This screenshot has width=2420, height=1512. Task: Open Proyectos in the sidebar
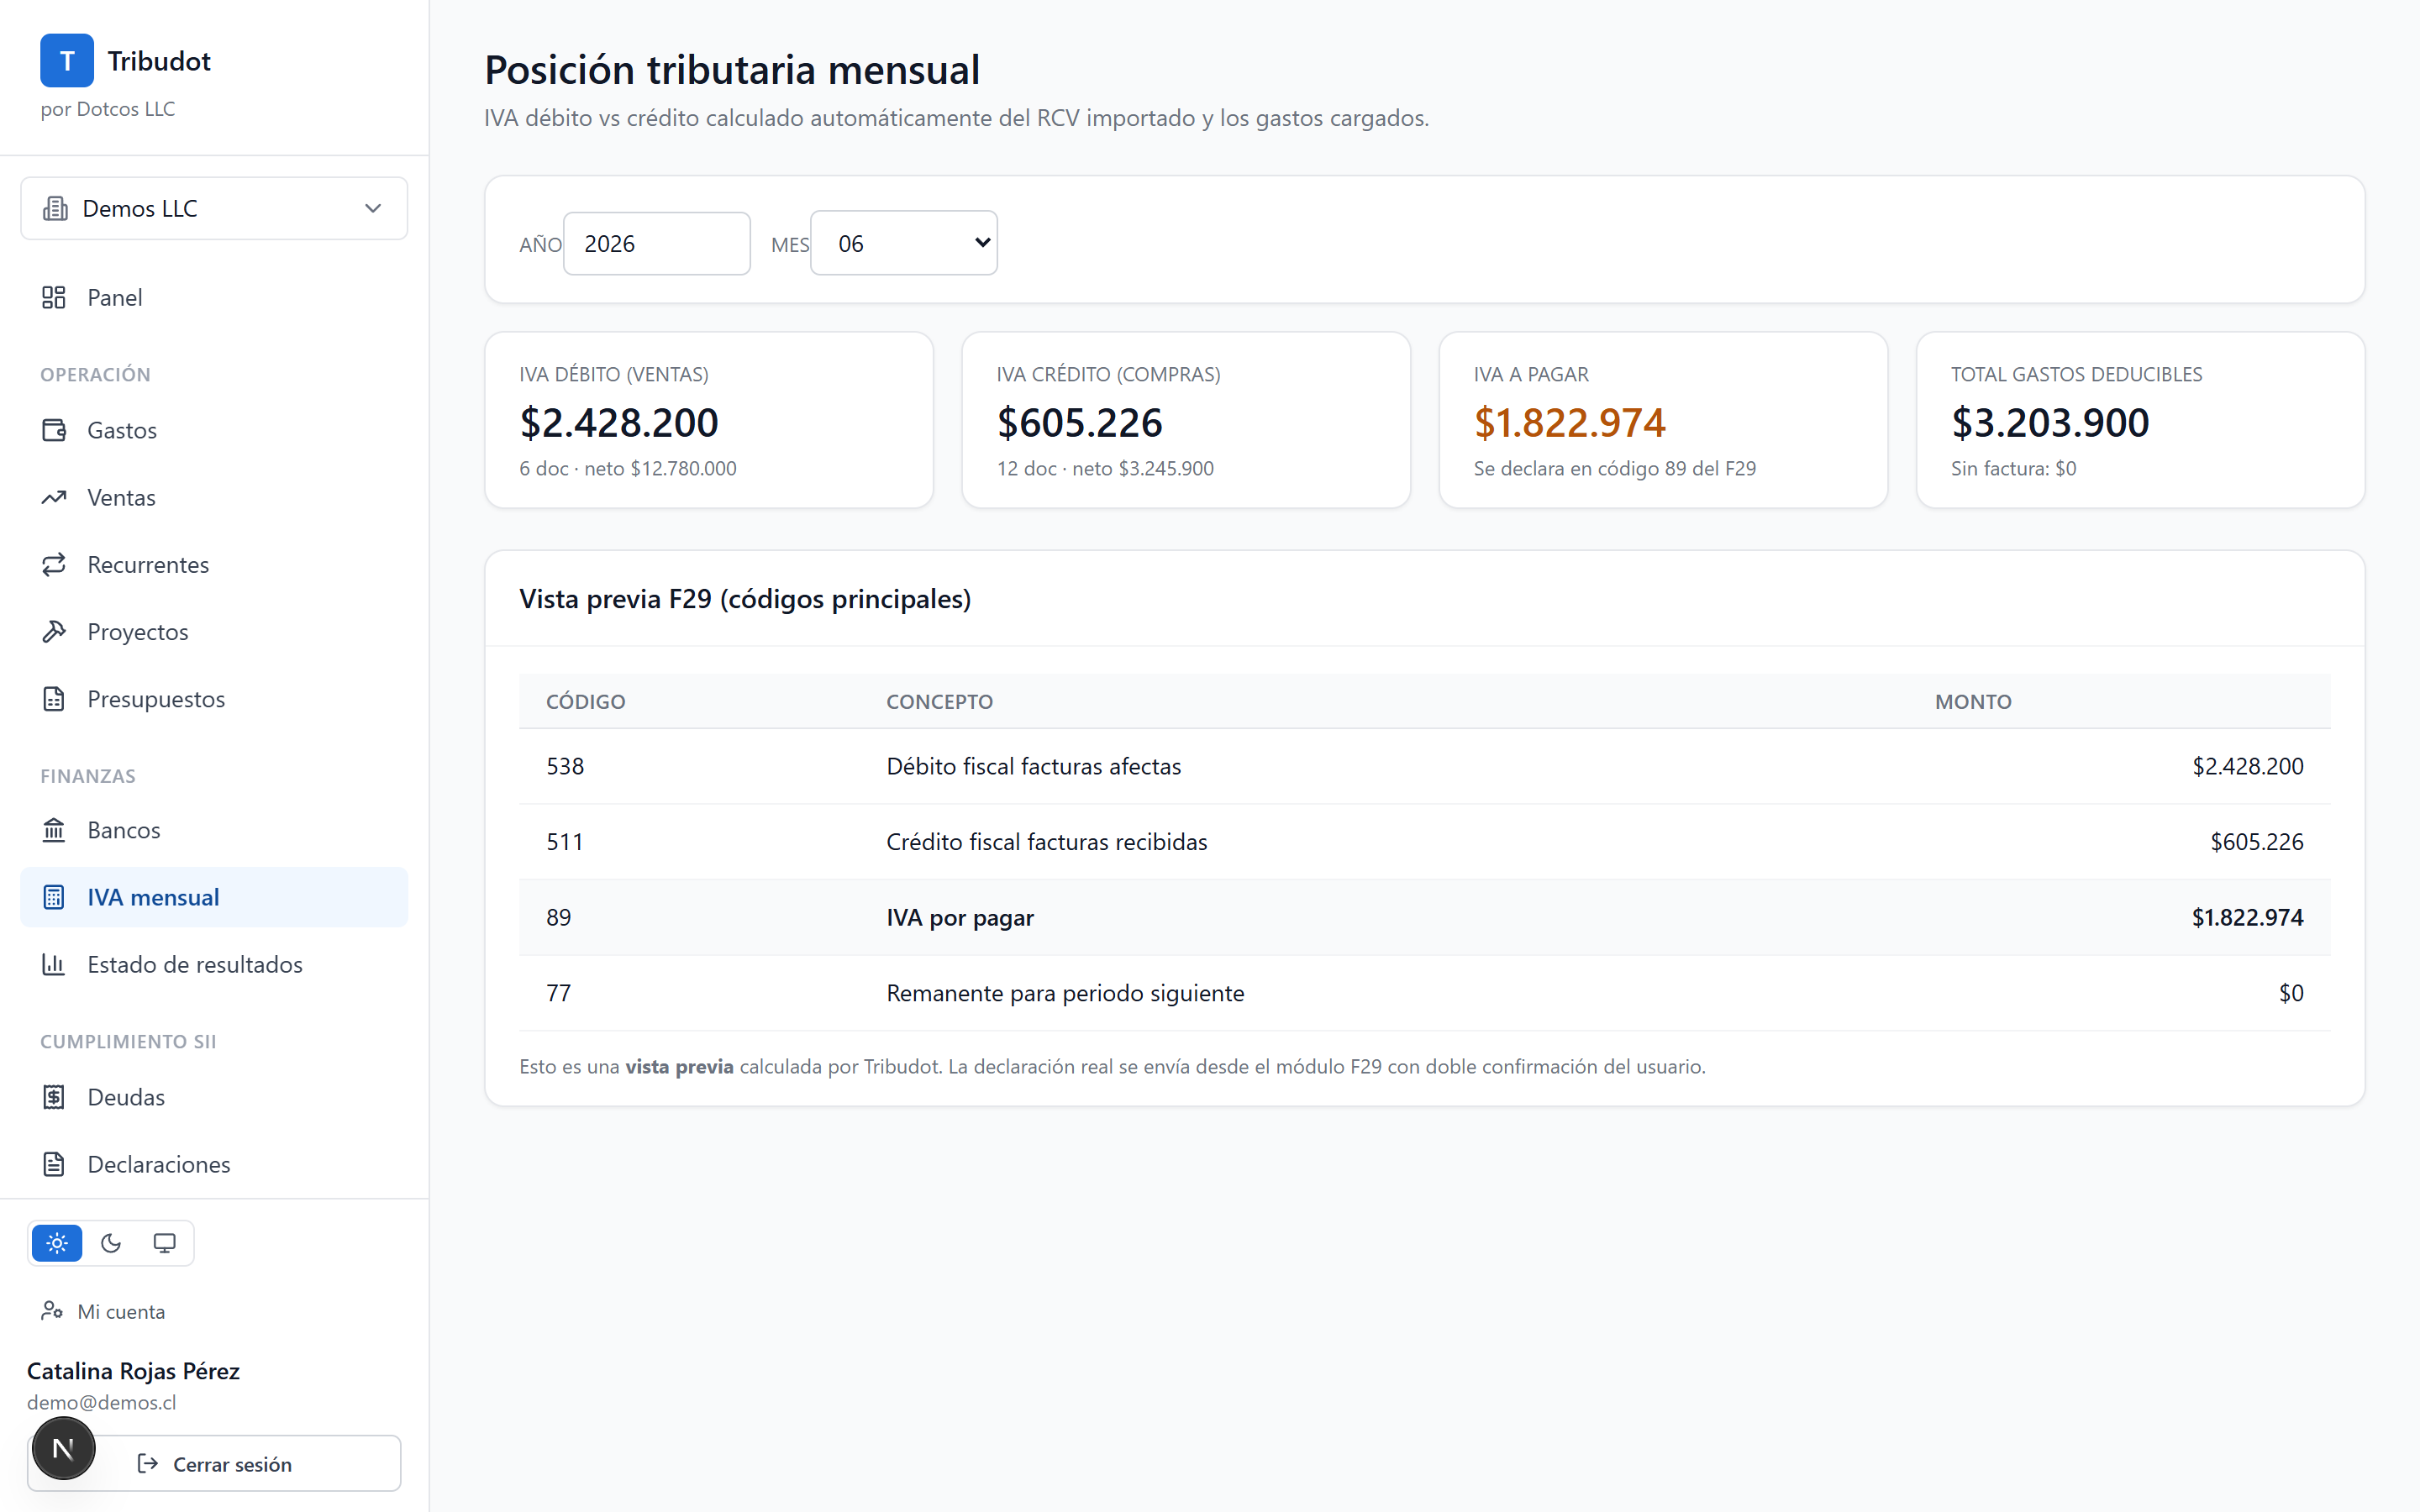click(214, 631)
